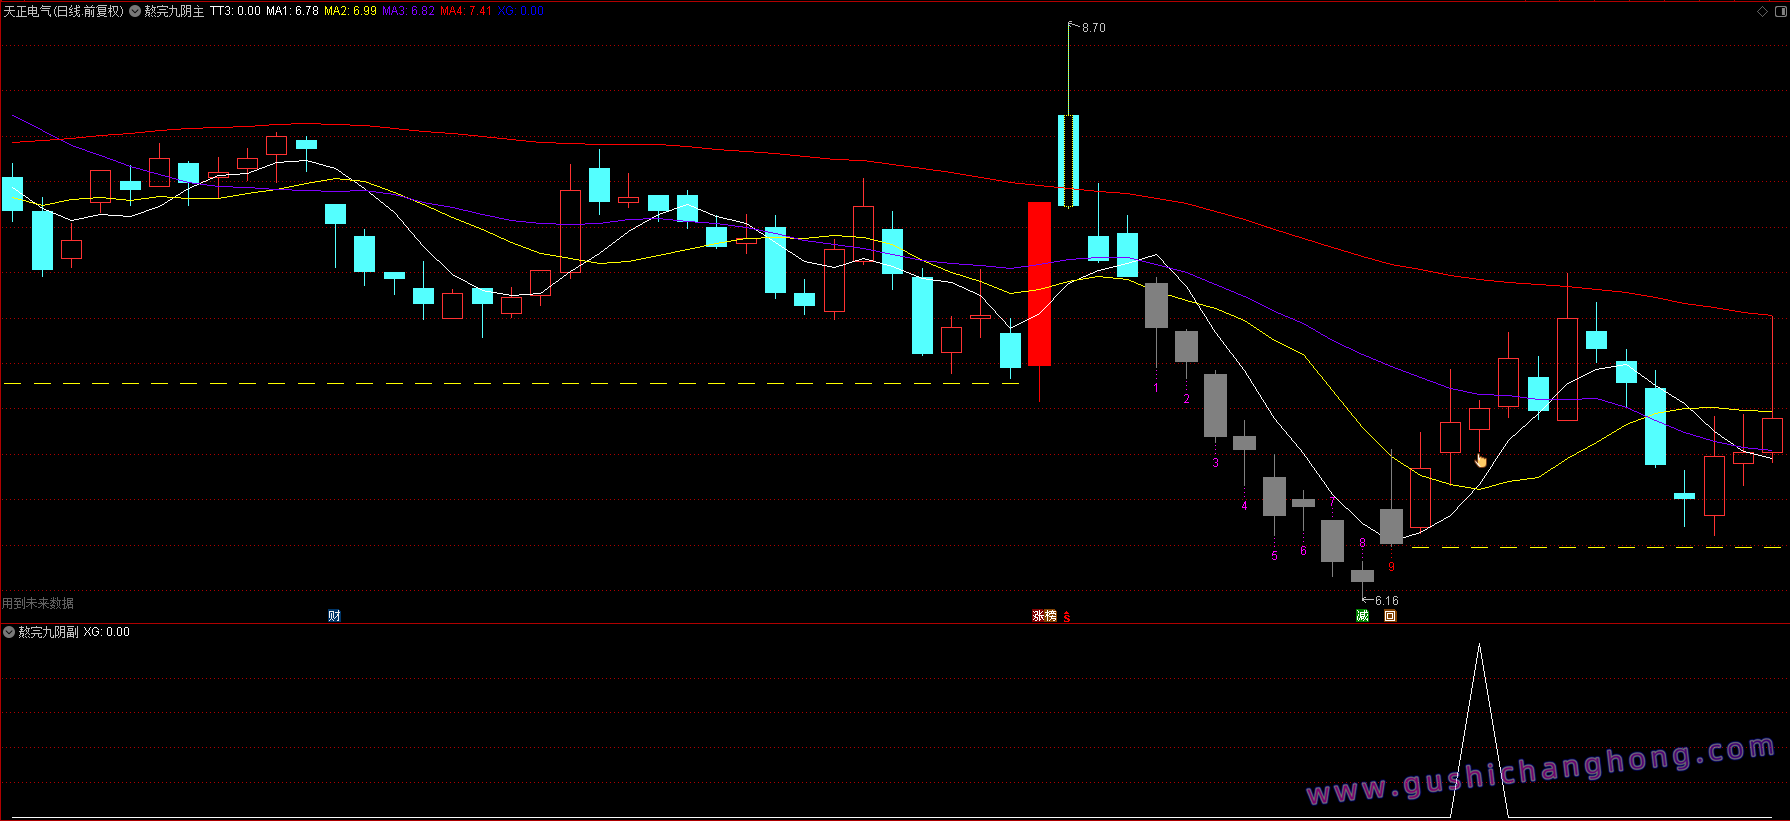This screenshot has height=821, width=1790.
Task: Click the purple MA3: 6.82 legend label
Action: [408, 11]
